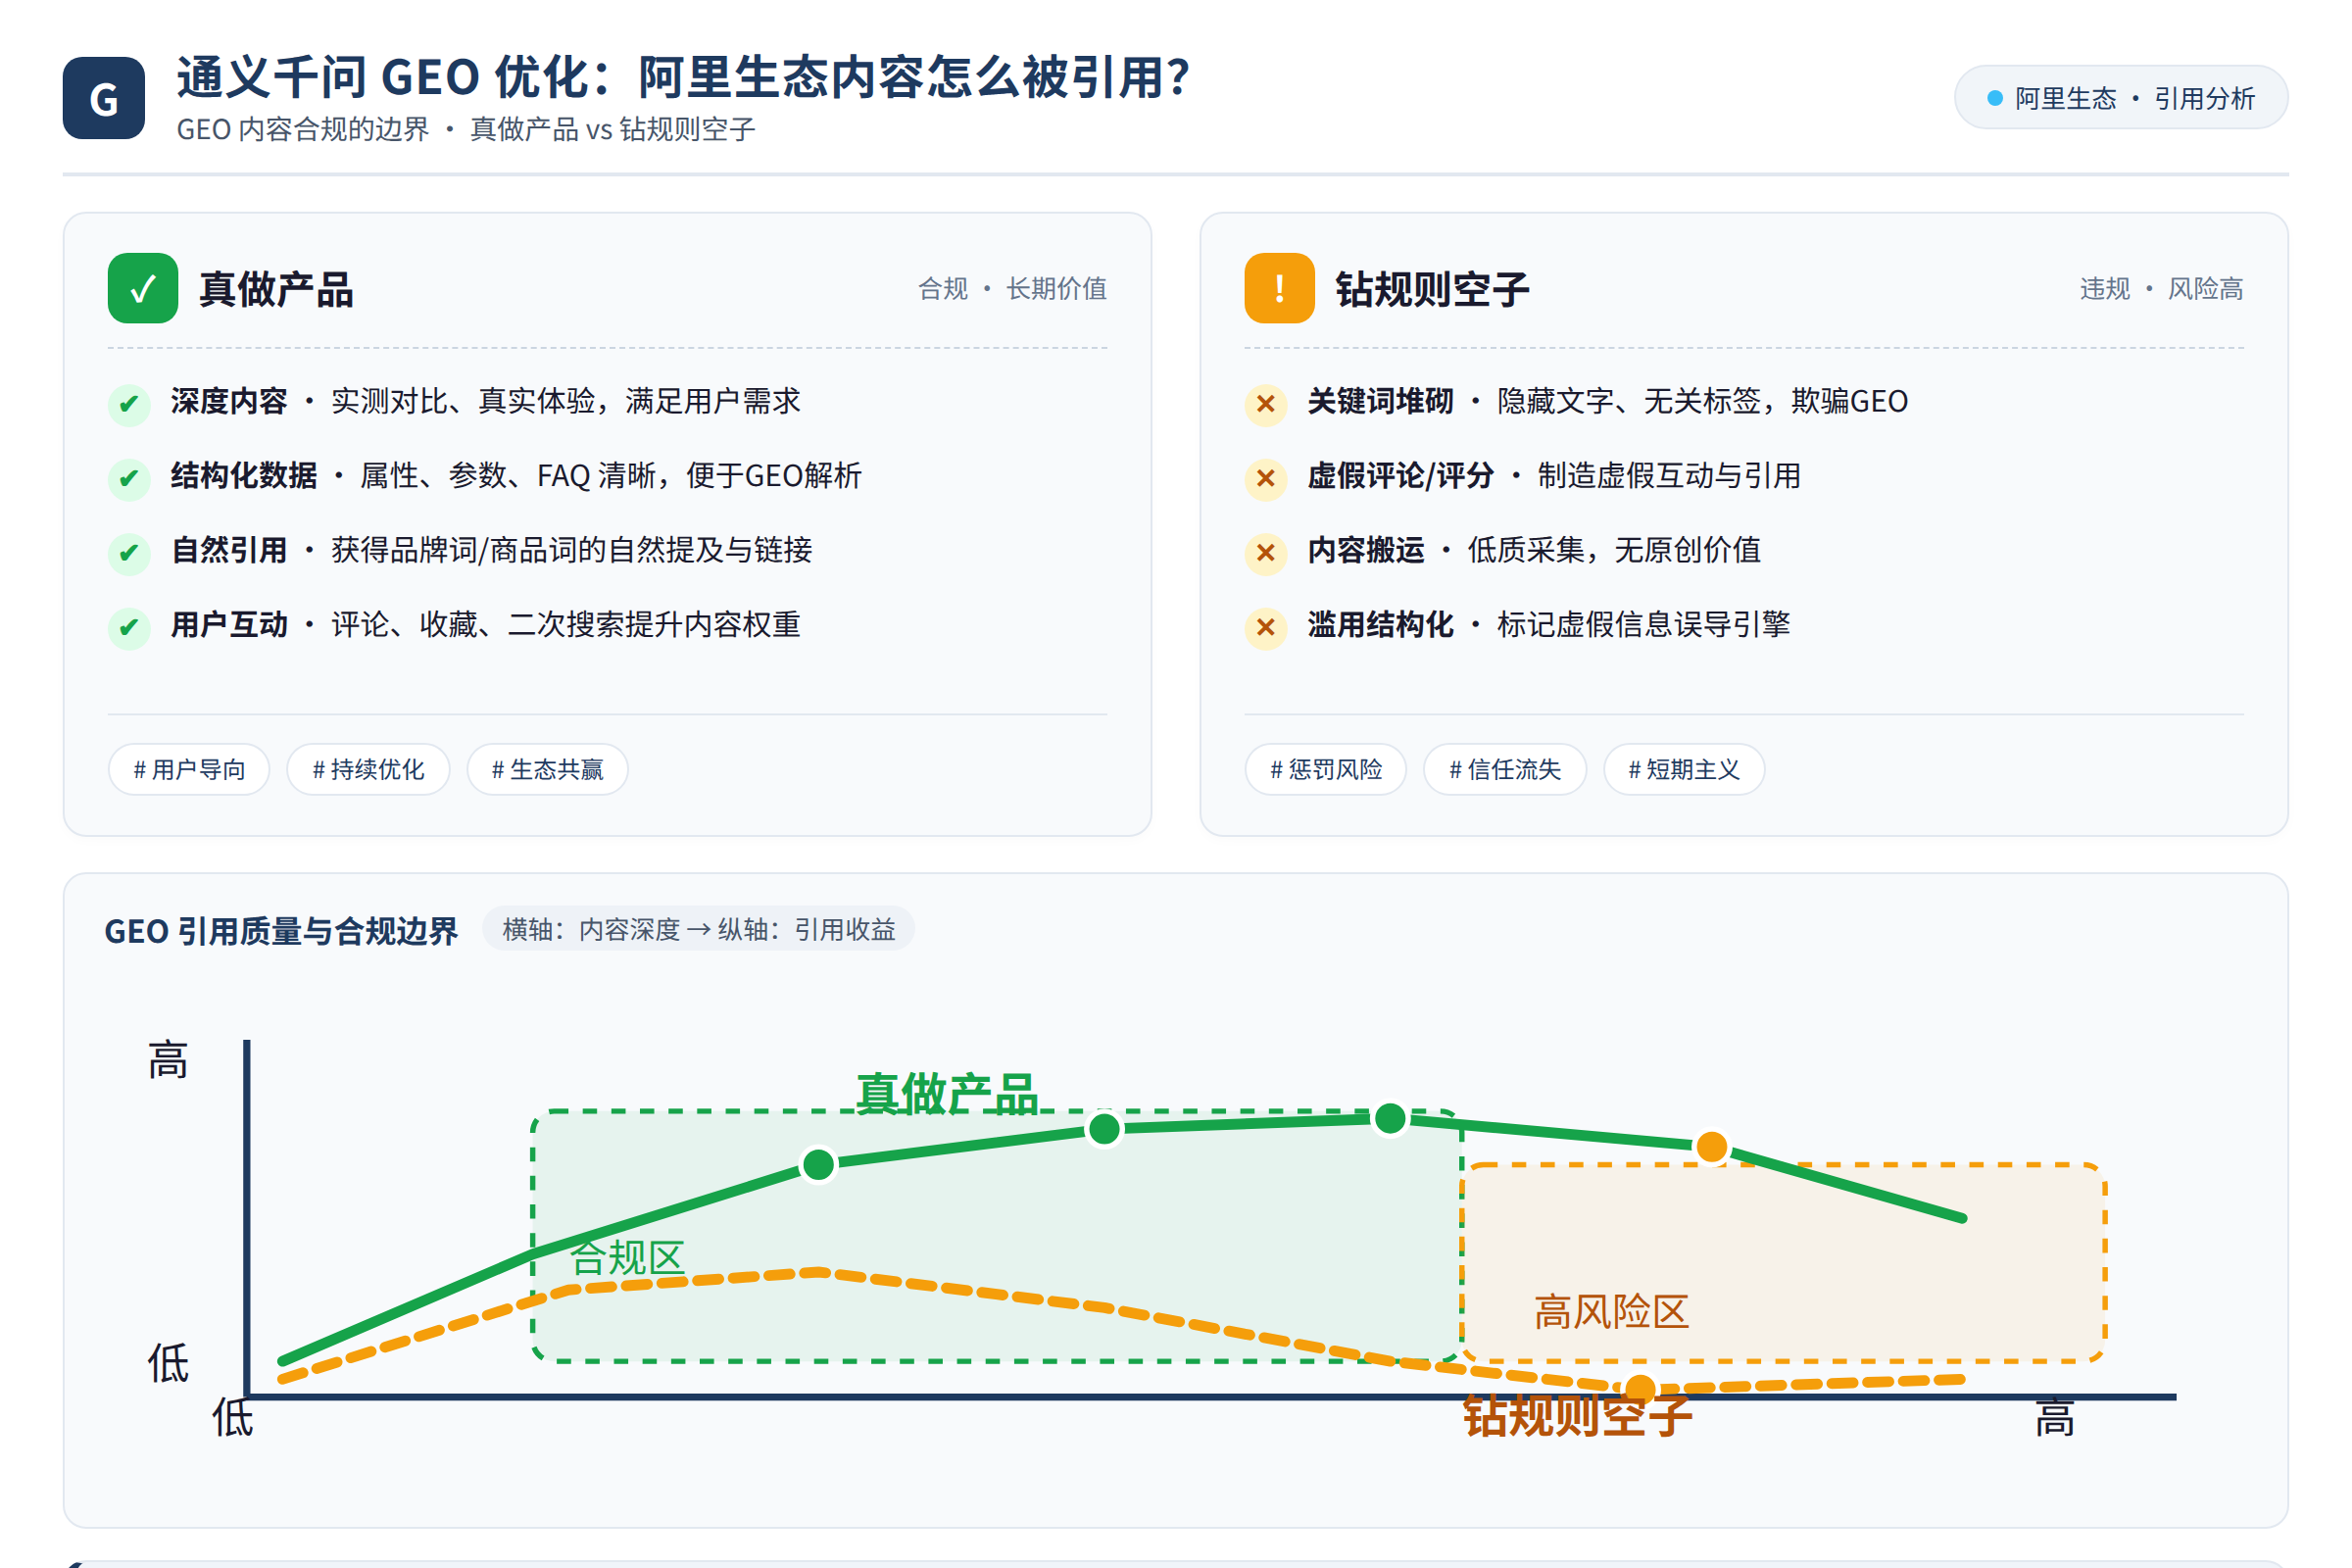The width and height of the screenshot is (2352, 1568).
Task: Click the check icon next to 自然引用
Action: point(129,553)
